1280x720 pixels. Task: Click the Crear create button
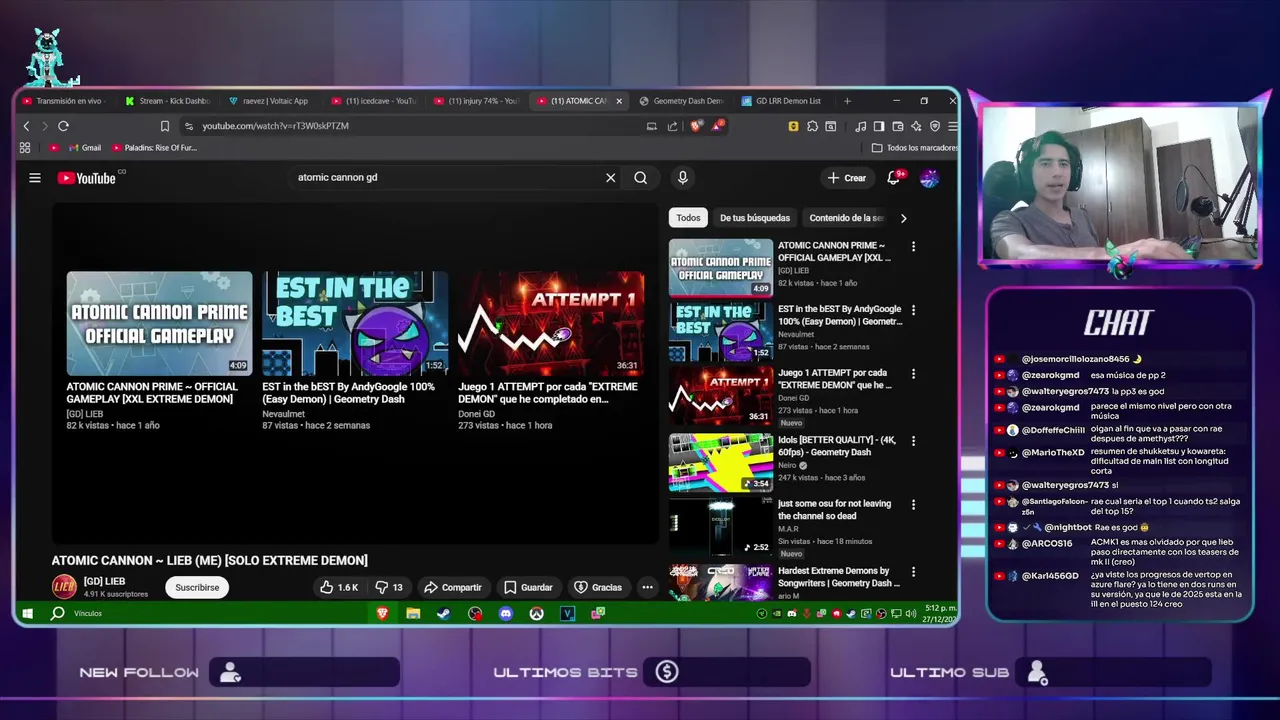click(x=847, y=178)
